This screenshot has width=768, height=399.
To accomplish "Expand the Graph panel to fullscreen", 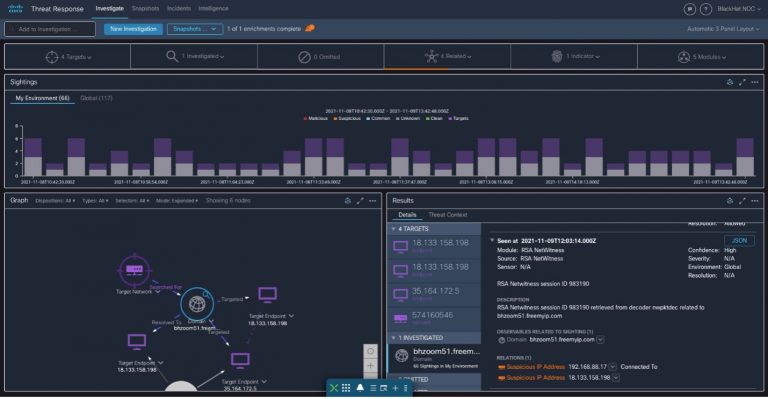I will coord(360,201).
